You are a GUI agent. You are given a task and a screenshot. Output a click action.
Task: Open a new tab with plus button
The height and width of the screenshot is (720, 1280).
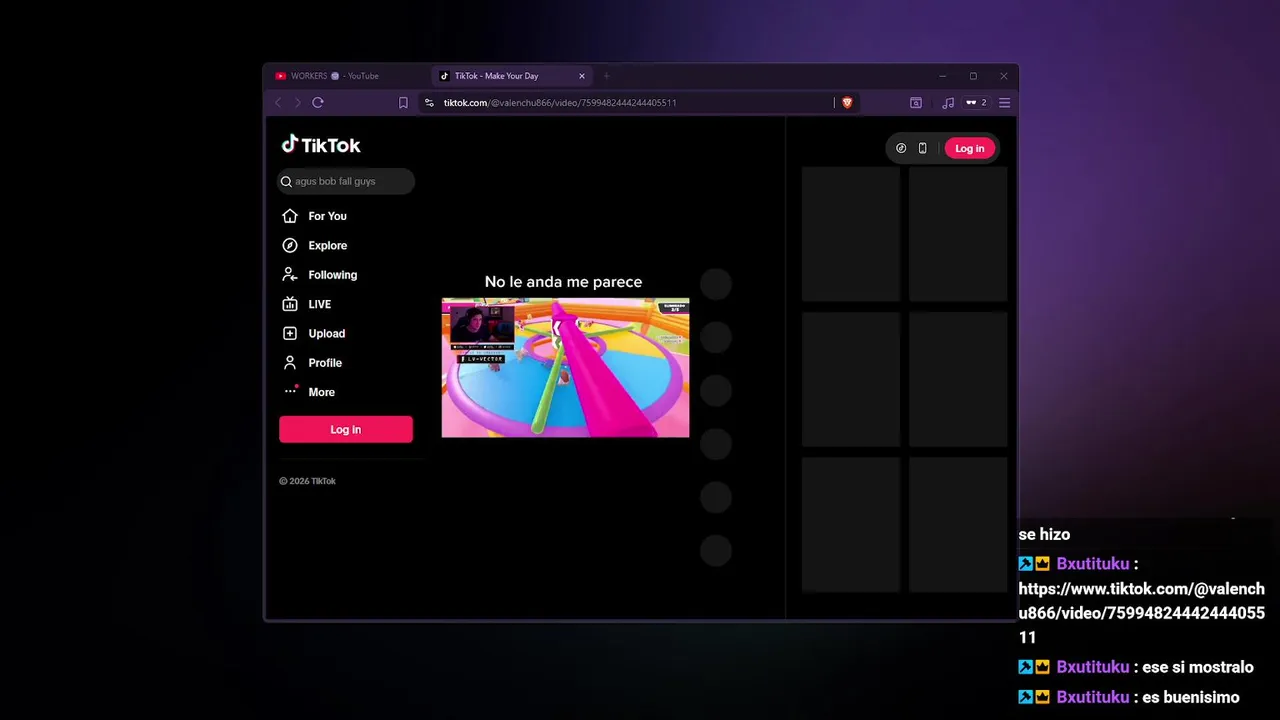pyautogui.click(x=606, y=76)
